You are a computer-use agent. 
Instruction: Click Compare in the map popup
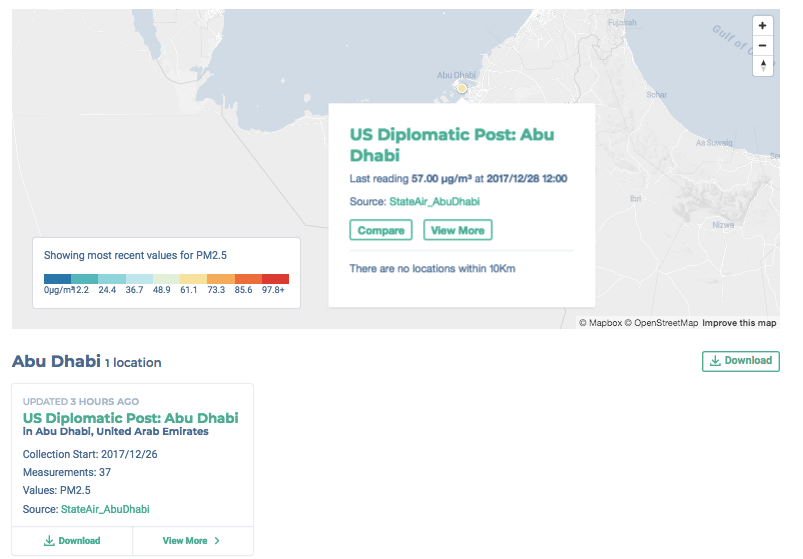381,230
